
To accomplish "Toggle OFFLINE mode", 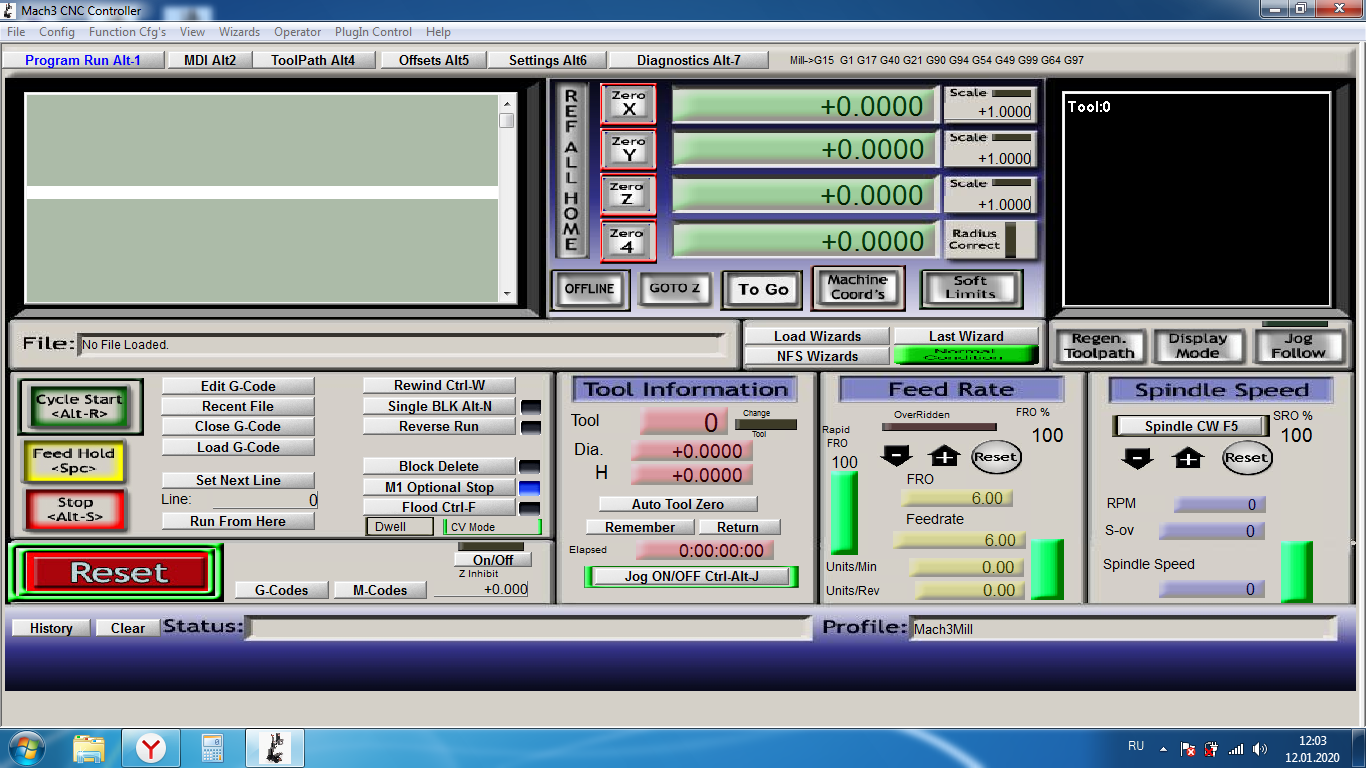I will coord(590,289).
